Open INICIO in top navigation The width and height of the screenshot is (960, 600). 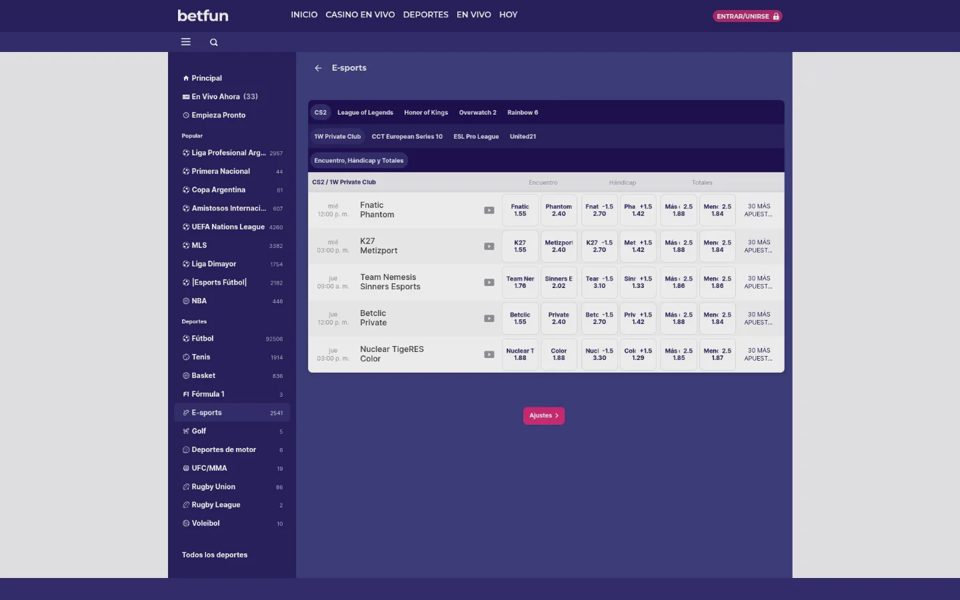(x=304, y=15)
